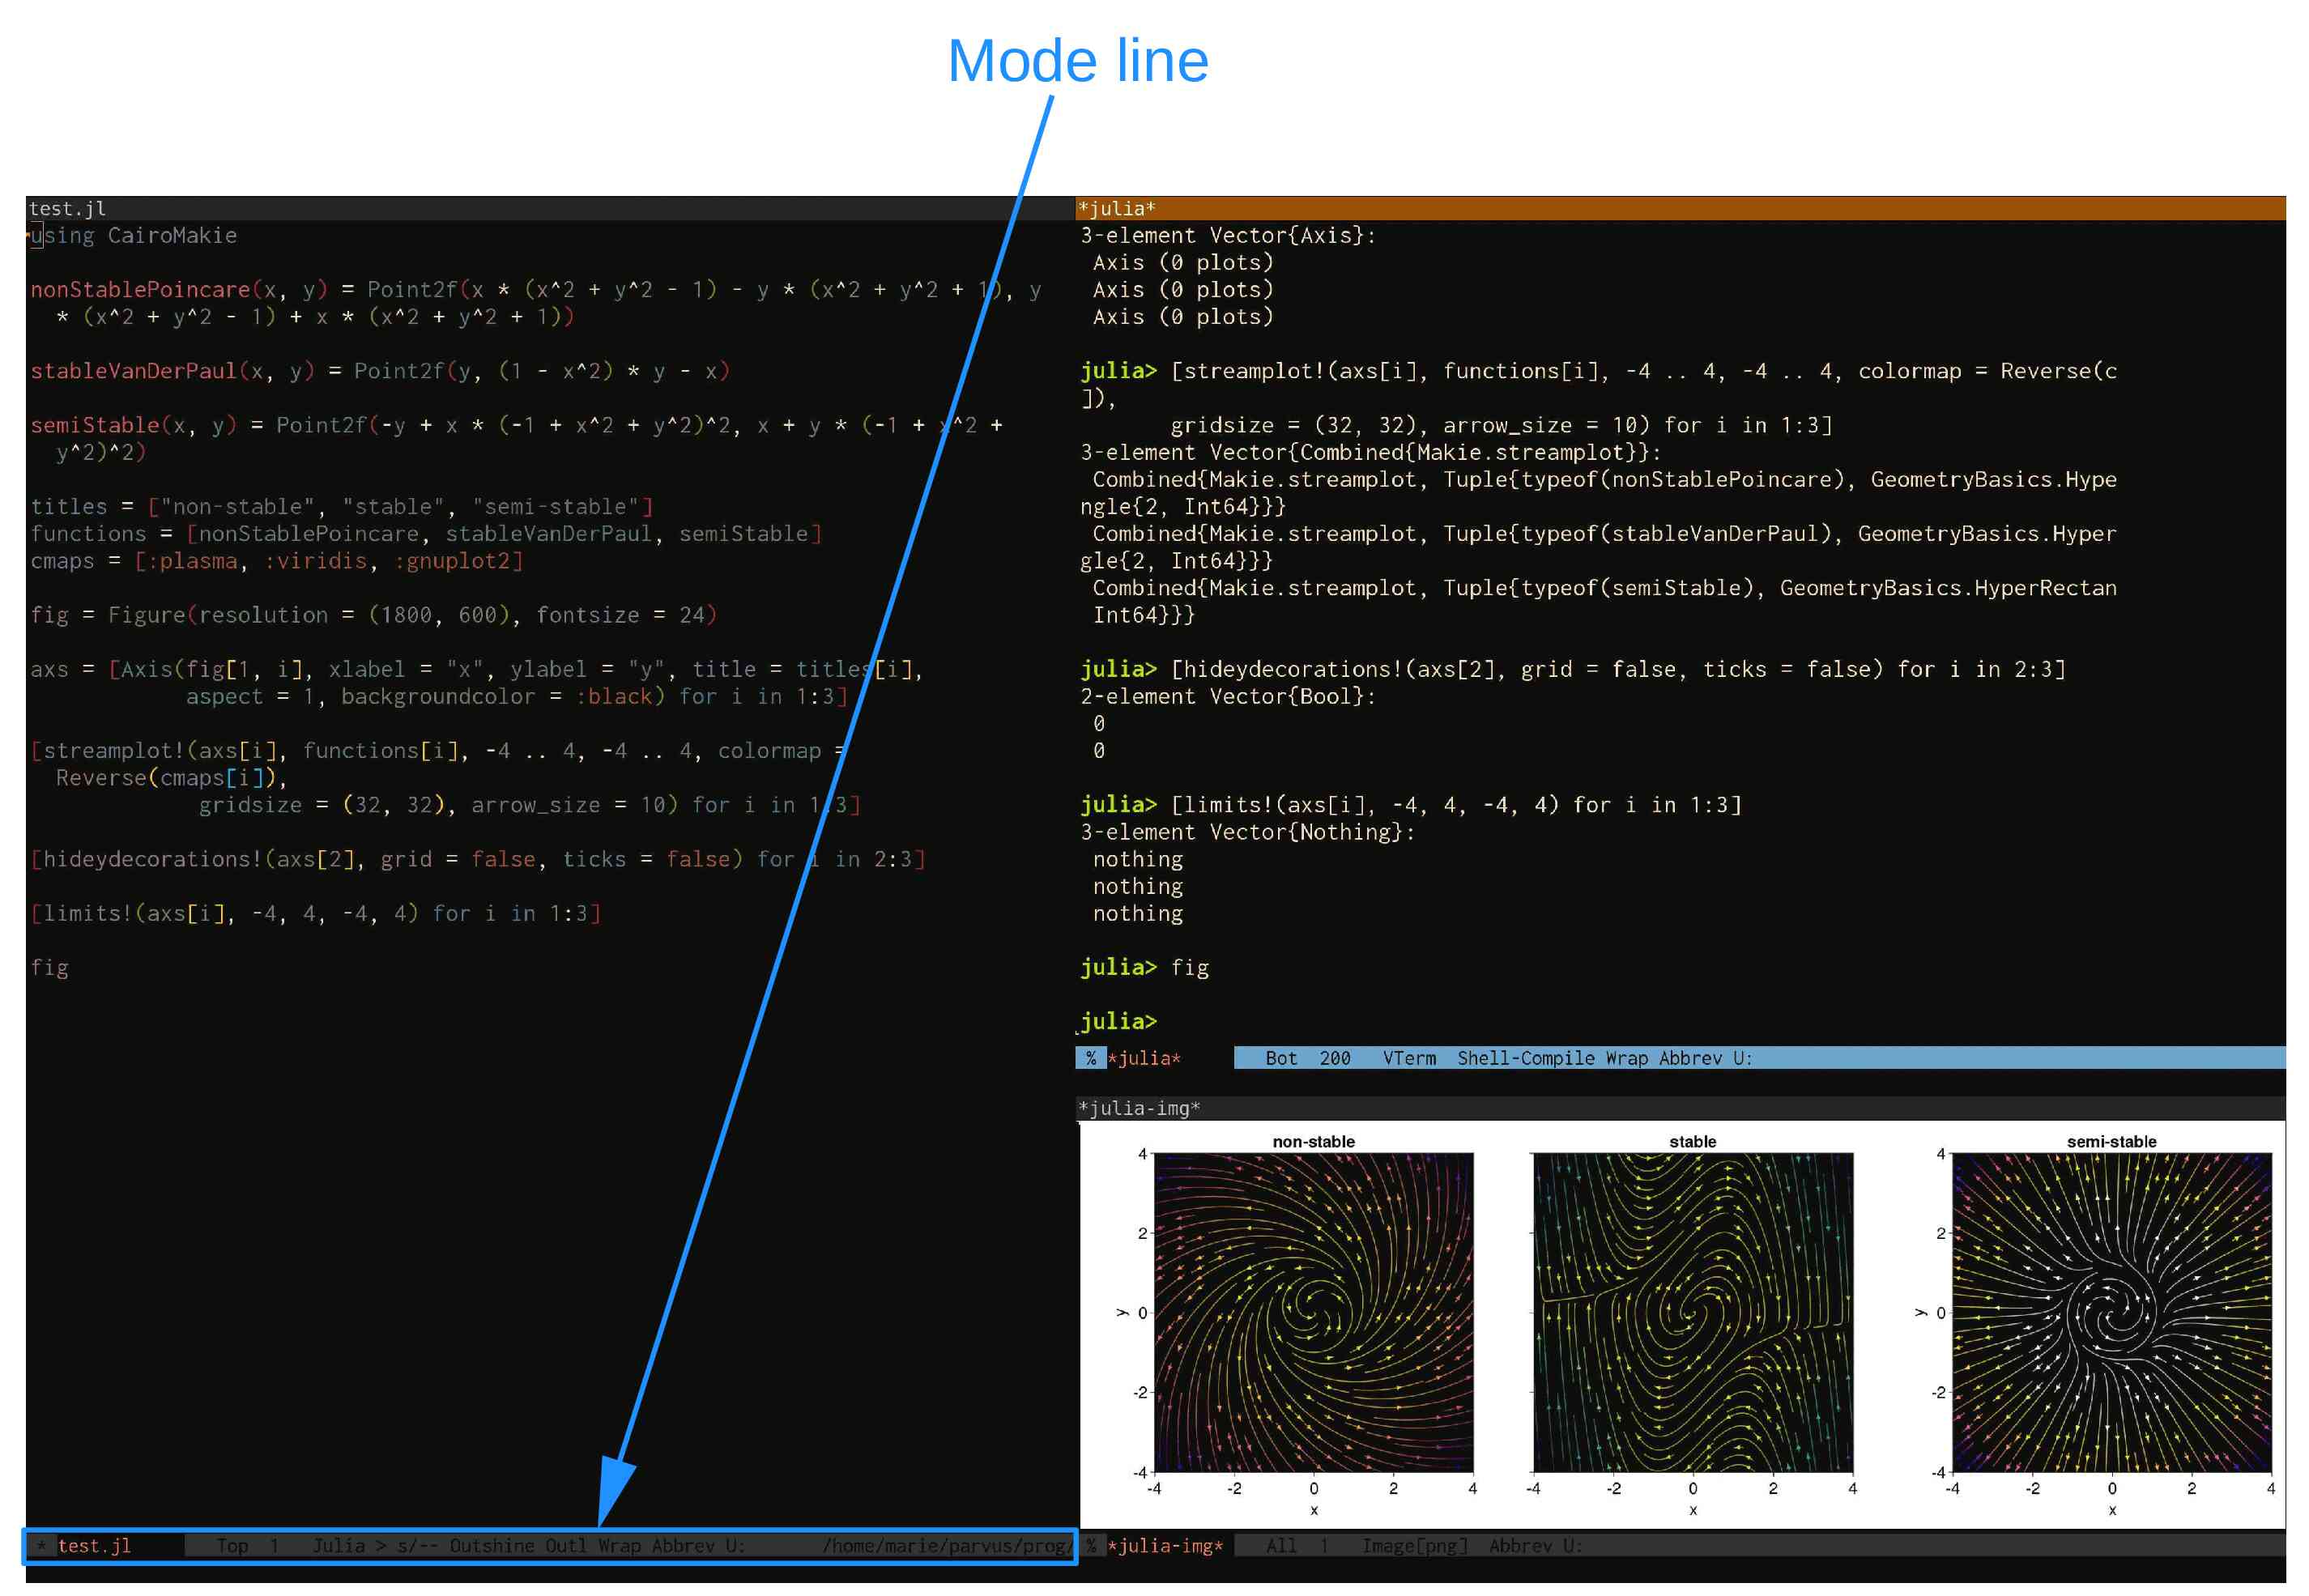Image resolution: width=2309 pixels, height=1596 pixels.
Task: Click the test.jl buffer name in mode line
Action: coord(94,1546)
